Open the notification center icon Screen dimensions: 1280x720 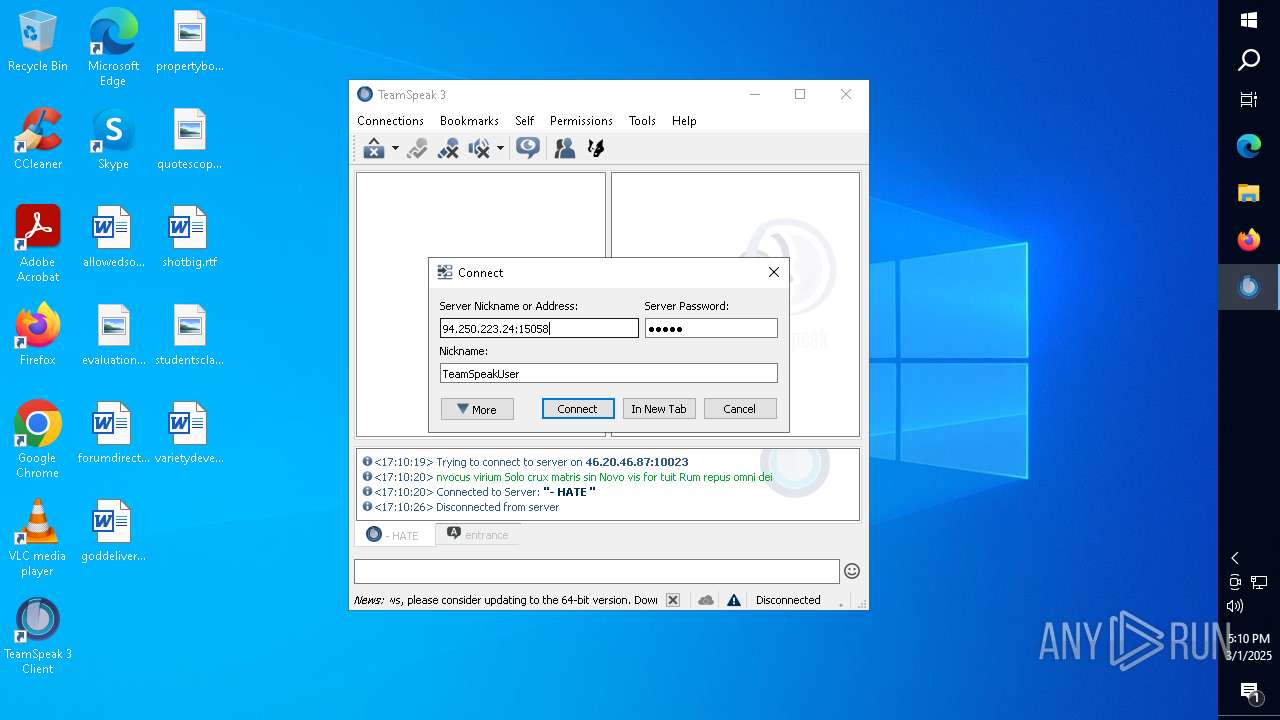click(1249, 692)
